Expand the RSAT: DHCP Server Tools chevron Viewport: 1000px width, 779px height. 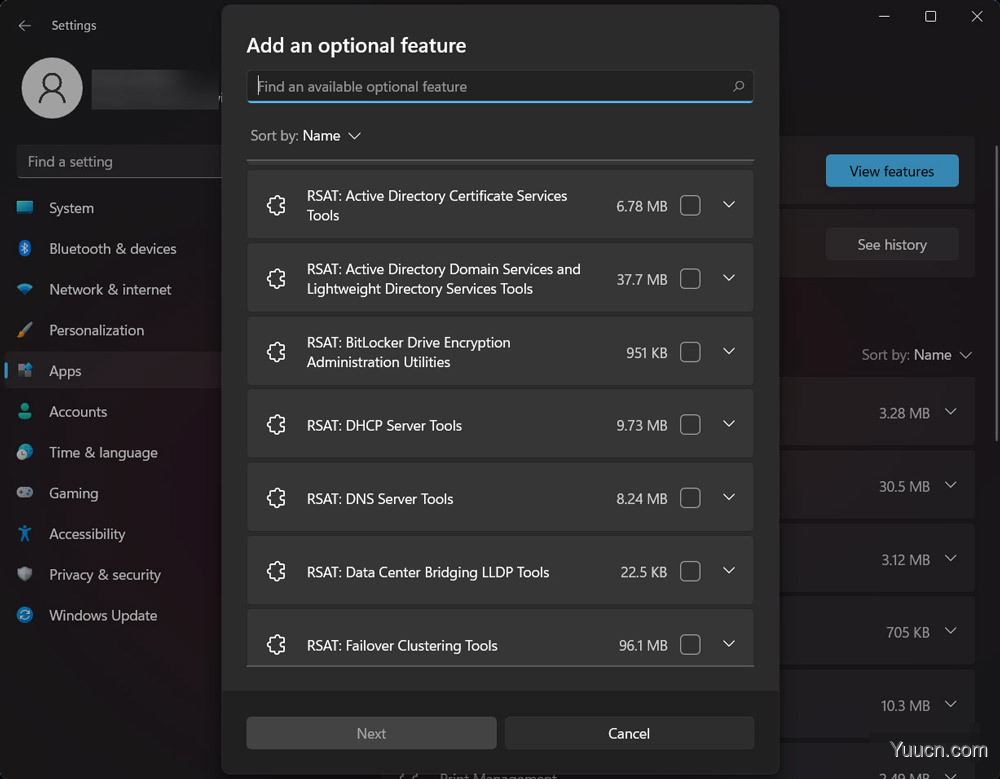tap(729, 424)
